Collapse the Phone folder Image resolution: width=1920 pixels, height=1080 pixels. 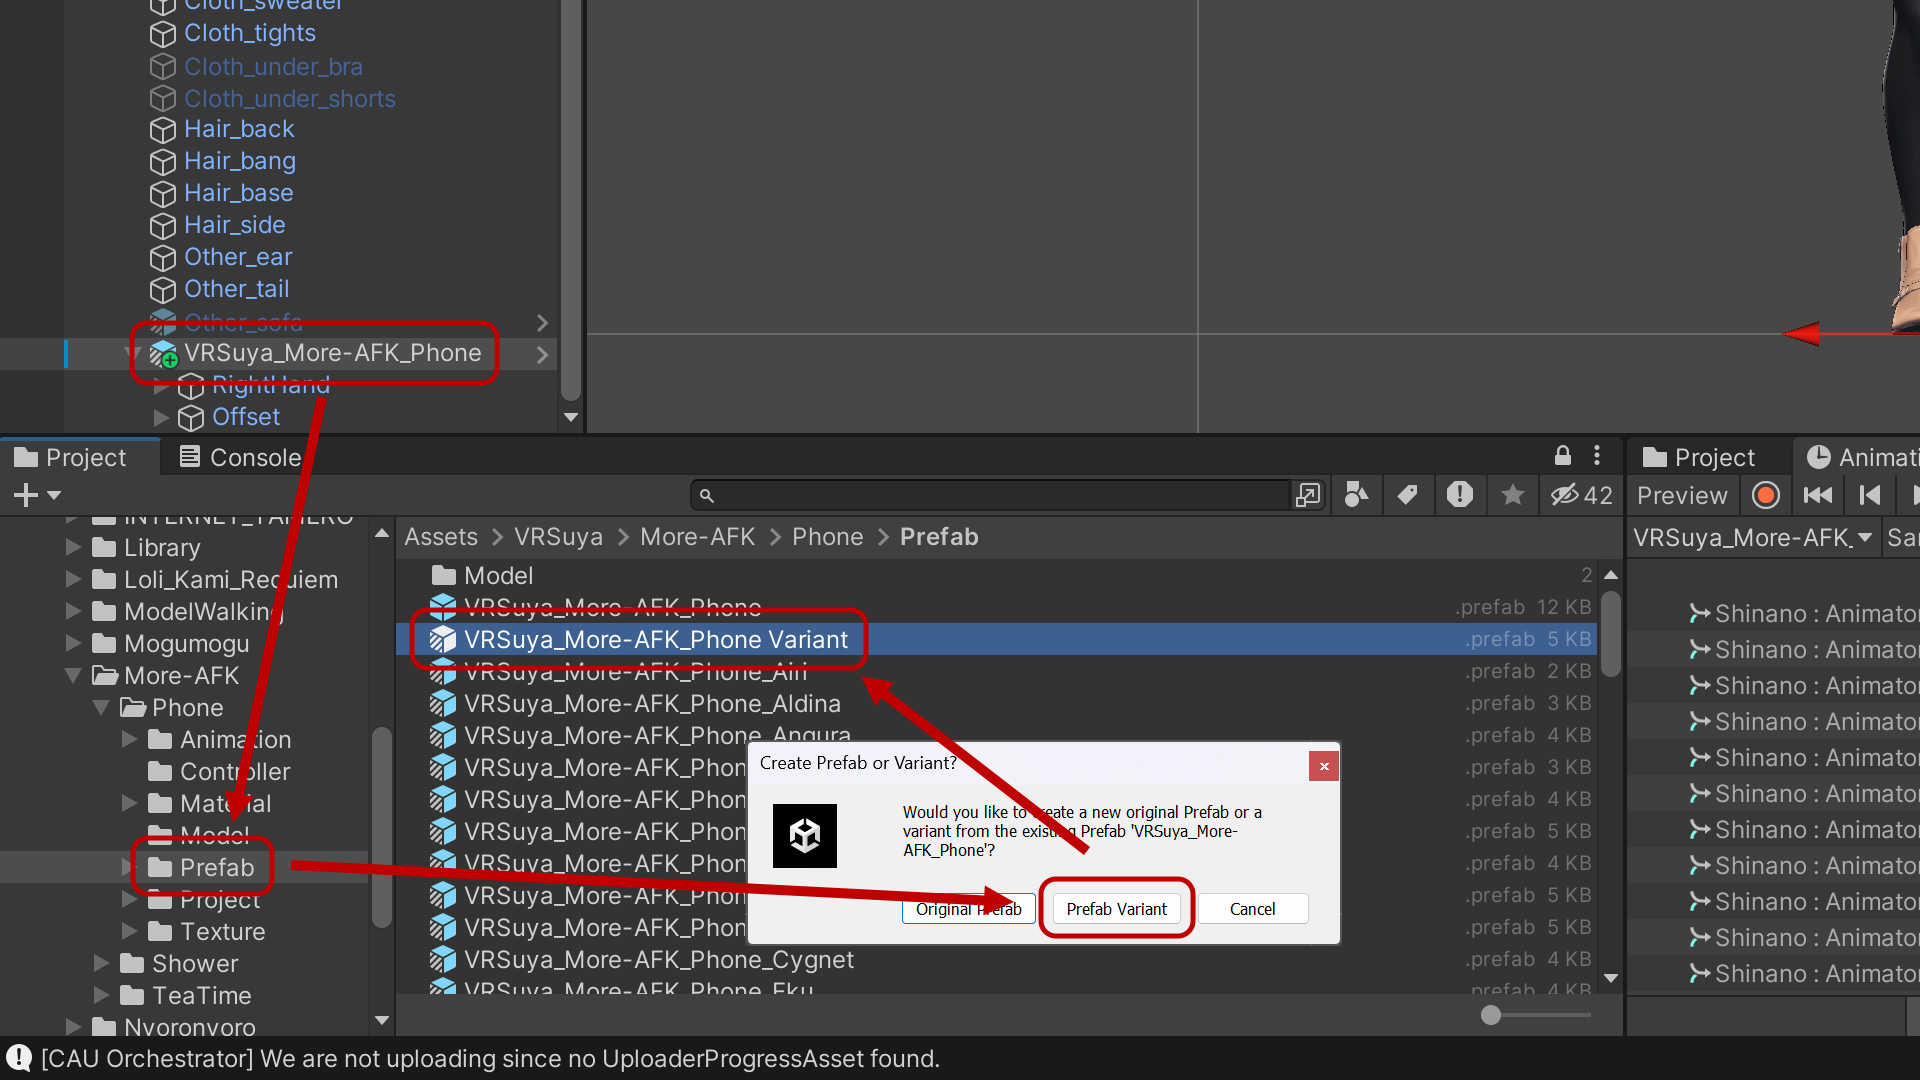click(101, 708)
